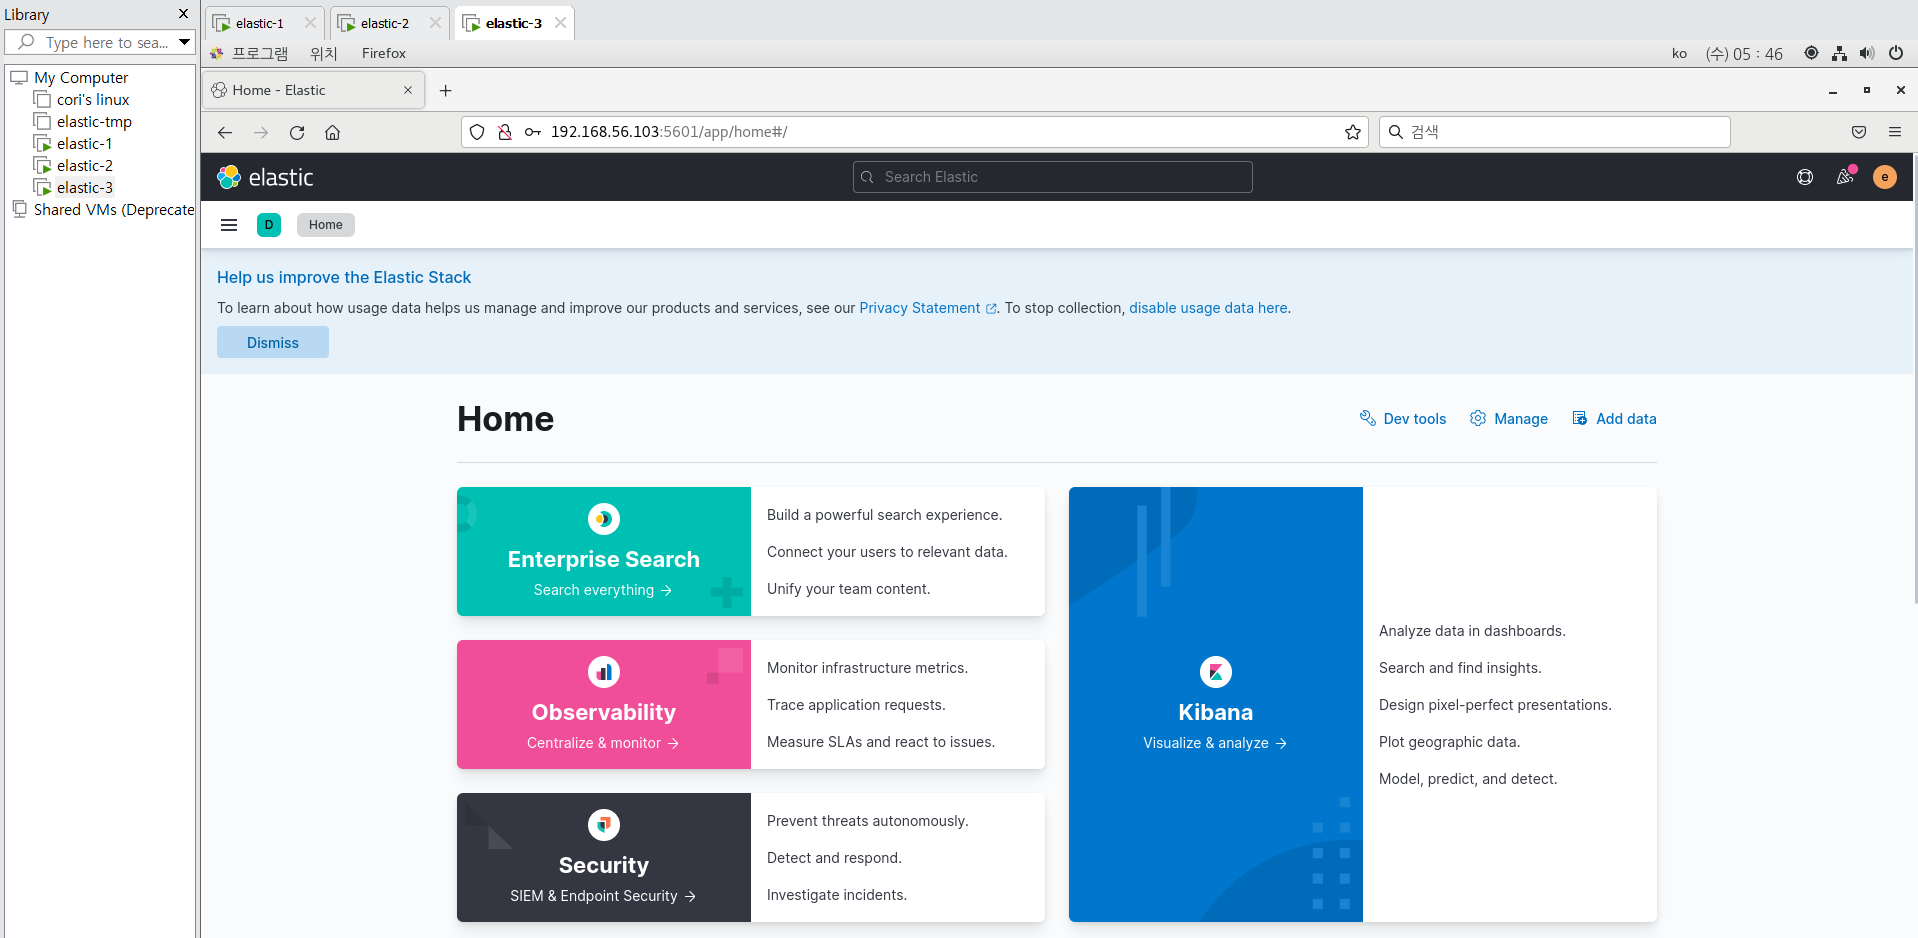Viewport: 1918px width, 938px height.
Task: Select the elastic-3 VM tab
Action: point(513,23)
